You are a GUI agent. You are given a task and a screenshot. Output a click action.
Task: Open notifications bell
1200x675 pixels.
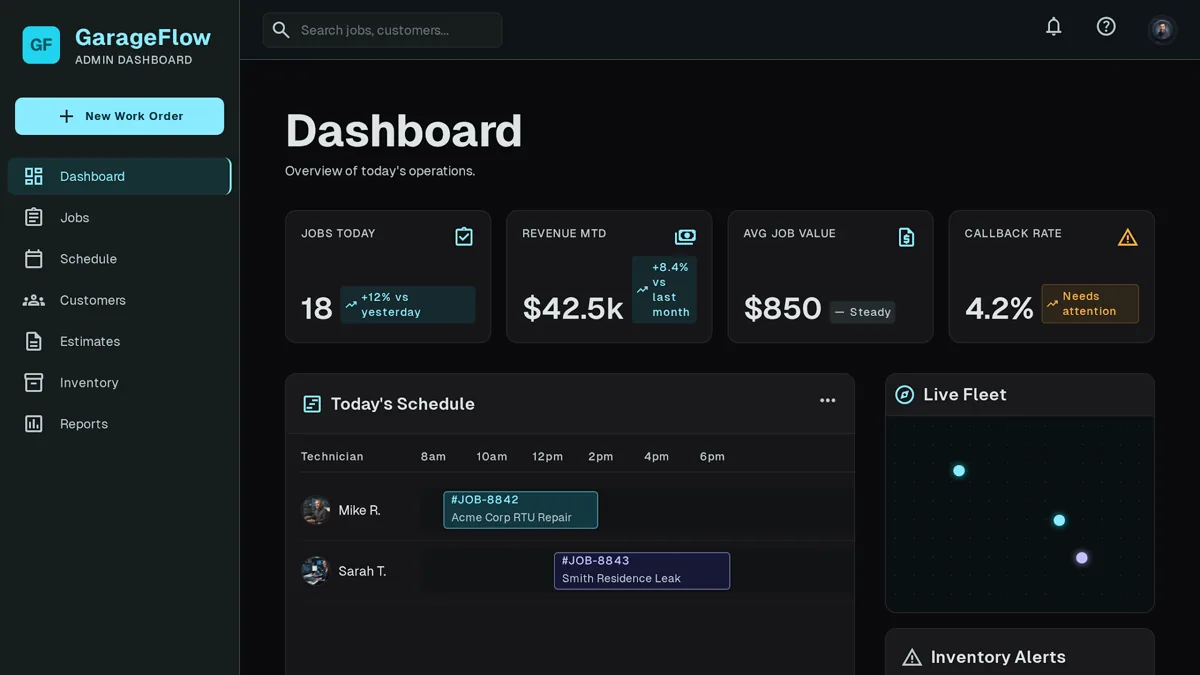click(1053, 27)
